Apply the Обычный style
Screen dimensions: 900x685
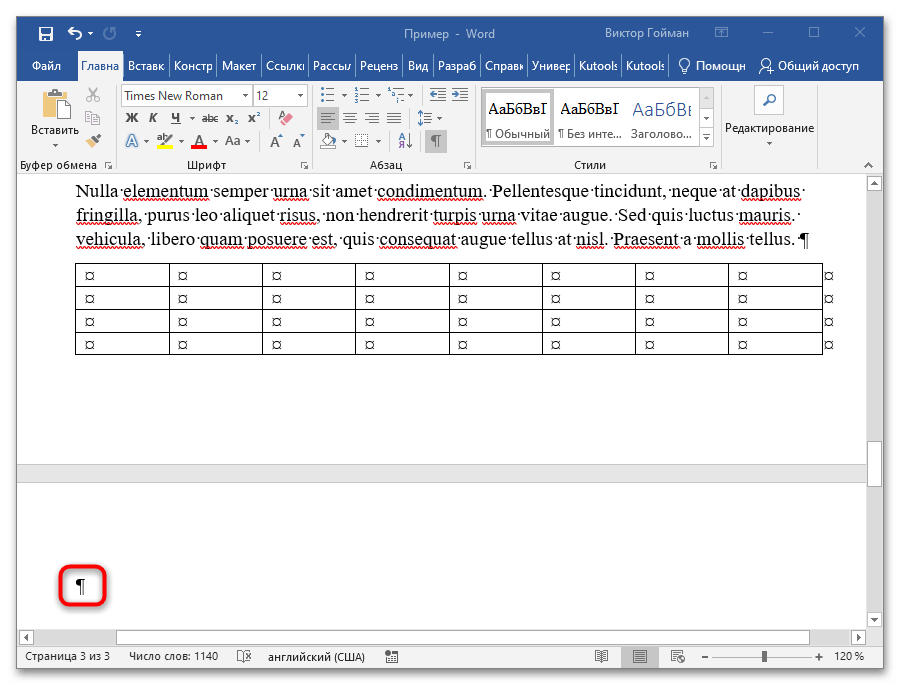point(518,118)
